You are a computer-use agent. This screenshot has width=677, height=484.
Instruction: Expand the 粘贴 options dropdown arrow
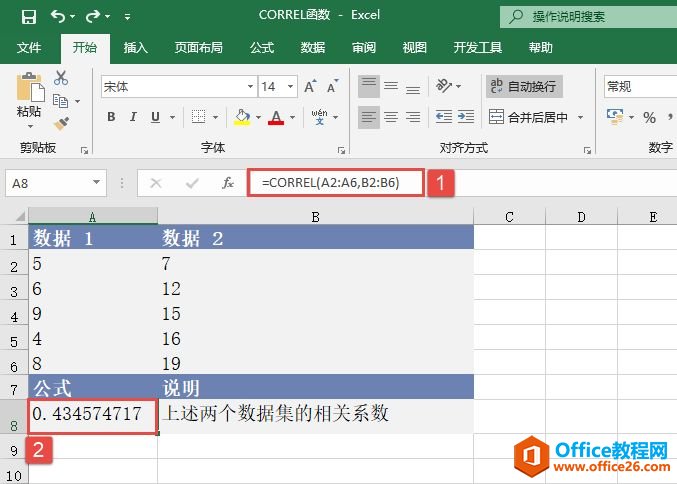pyautogui.click(x=30, y=127)
